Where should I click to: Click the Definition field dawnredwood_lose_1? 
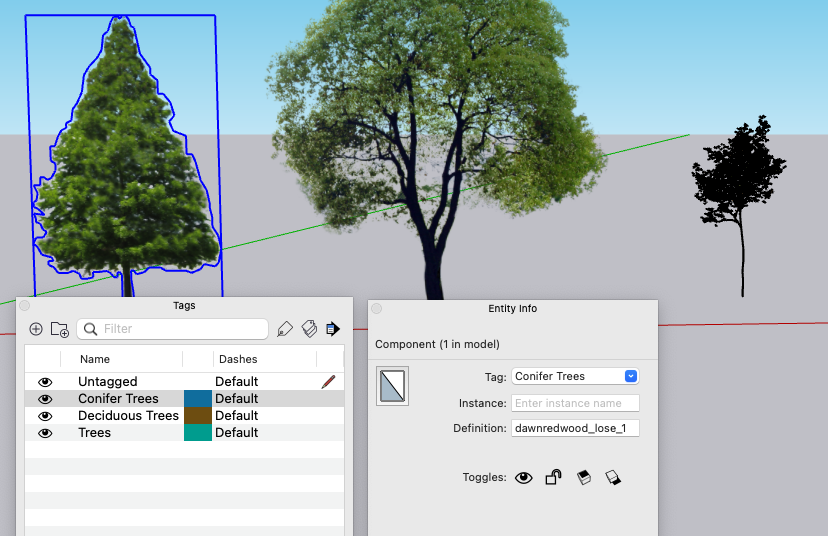point(575,428)
